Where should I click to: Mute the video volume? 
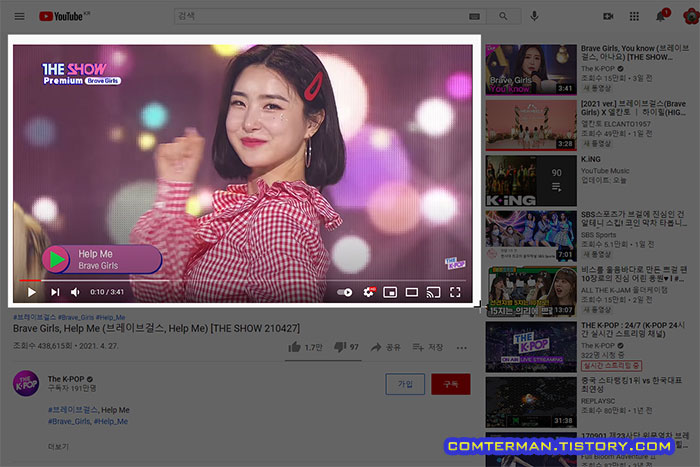75,292
